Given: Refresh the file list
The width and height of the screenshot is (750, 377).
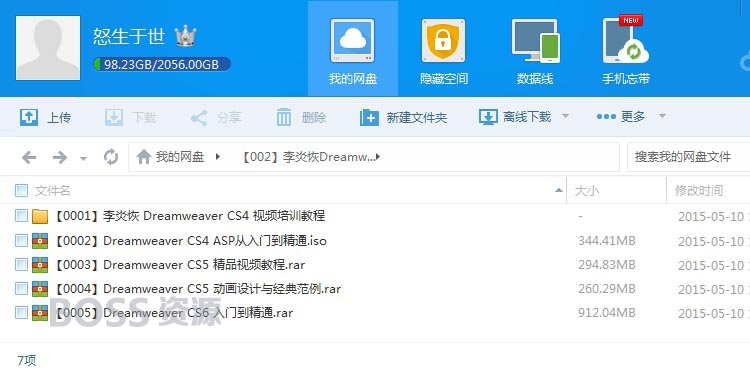Looking at the screenshot, I should [x=111, y=156].
